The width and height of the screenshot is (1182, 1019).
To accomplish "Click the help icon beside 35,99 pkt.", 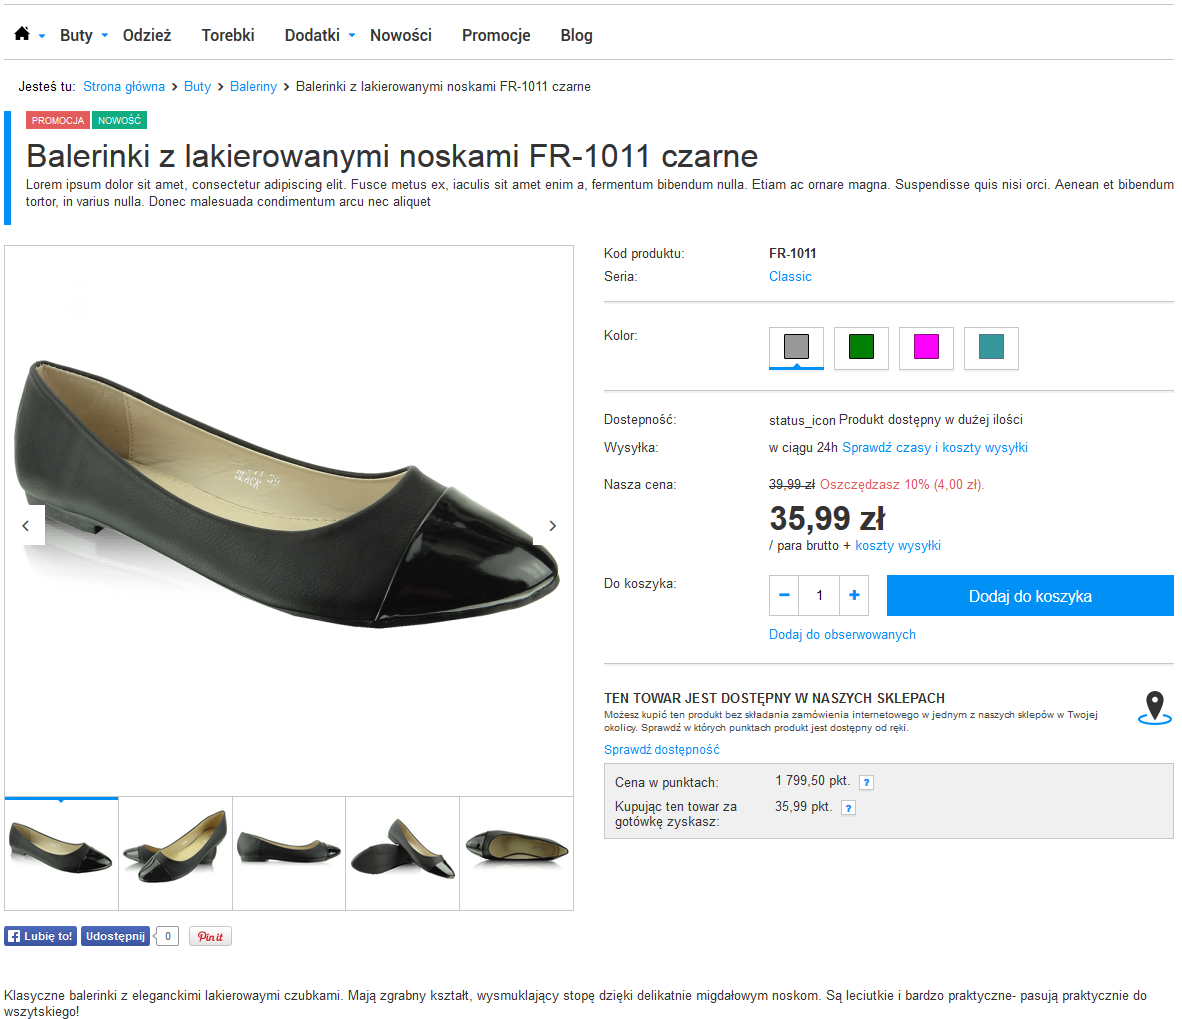I will (x=848, y=808).
